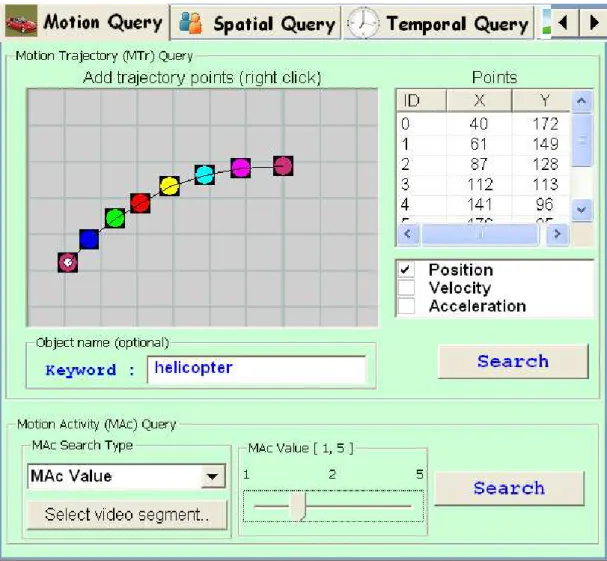Image resolution: width=607 pixels, height=561 pixels.
Task: Select point row with X value 40
Action: coord(483,124)
